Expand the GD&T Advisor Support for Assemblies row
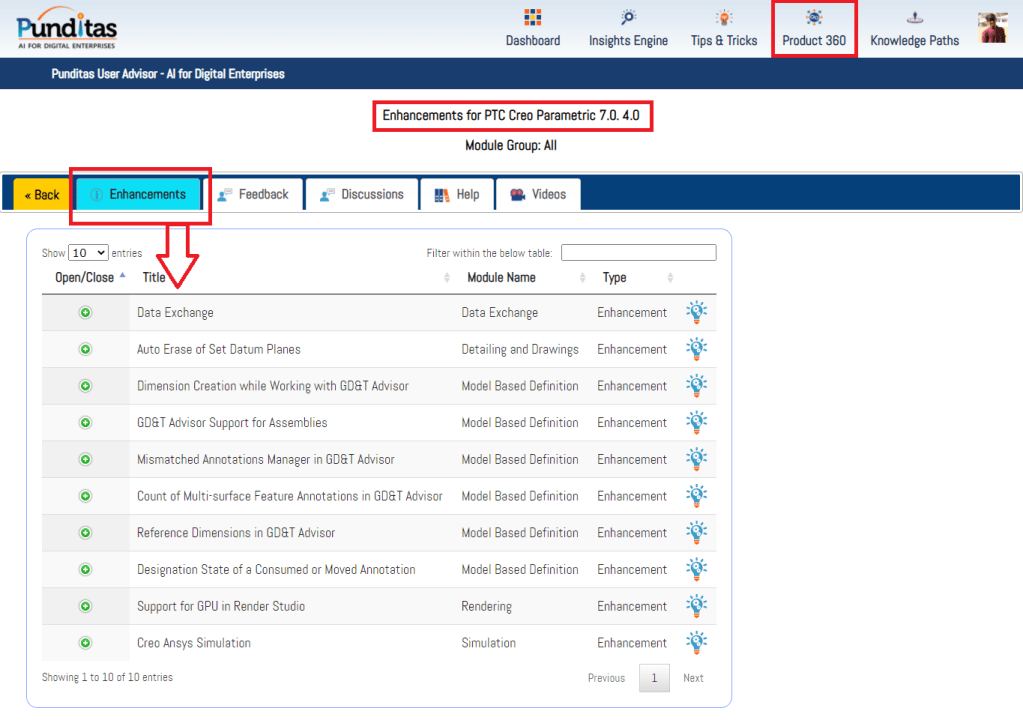 85,423
